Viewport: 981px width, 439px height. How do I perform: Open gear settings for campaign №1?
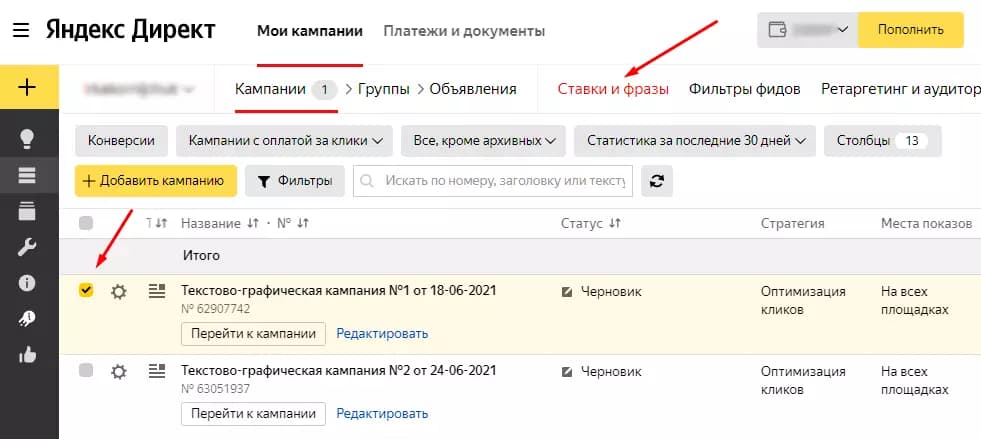118,292
